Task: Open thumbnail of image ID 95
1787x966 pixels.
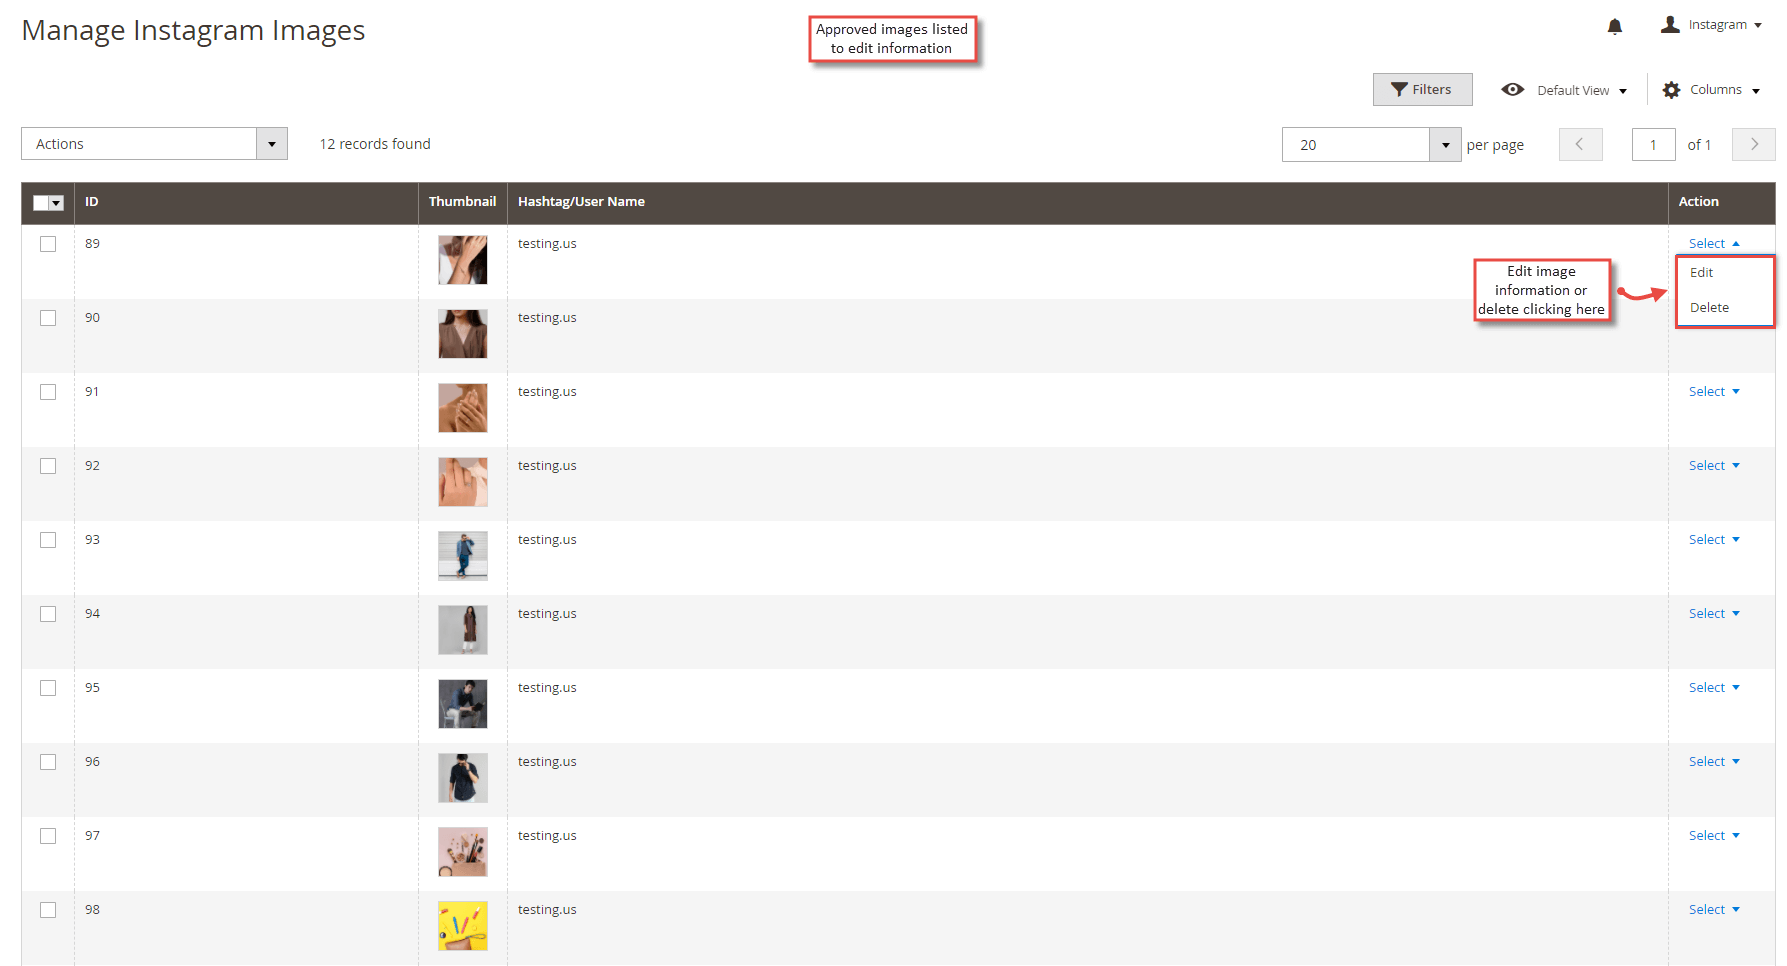Action: pos(463,704)
